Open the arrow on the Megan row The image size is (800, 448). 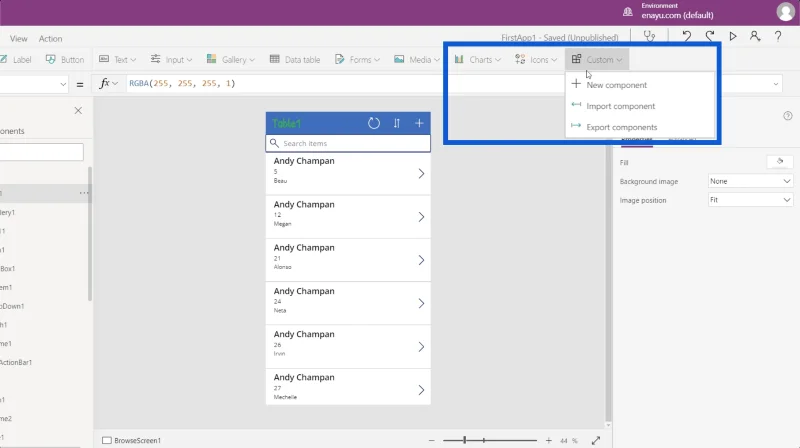[x=421, y=217]
